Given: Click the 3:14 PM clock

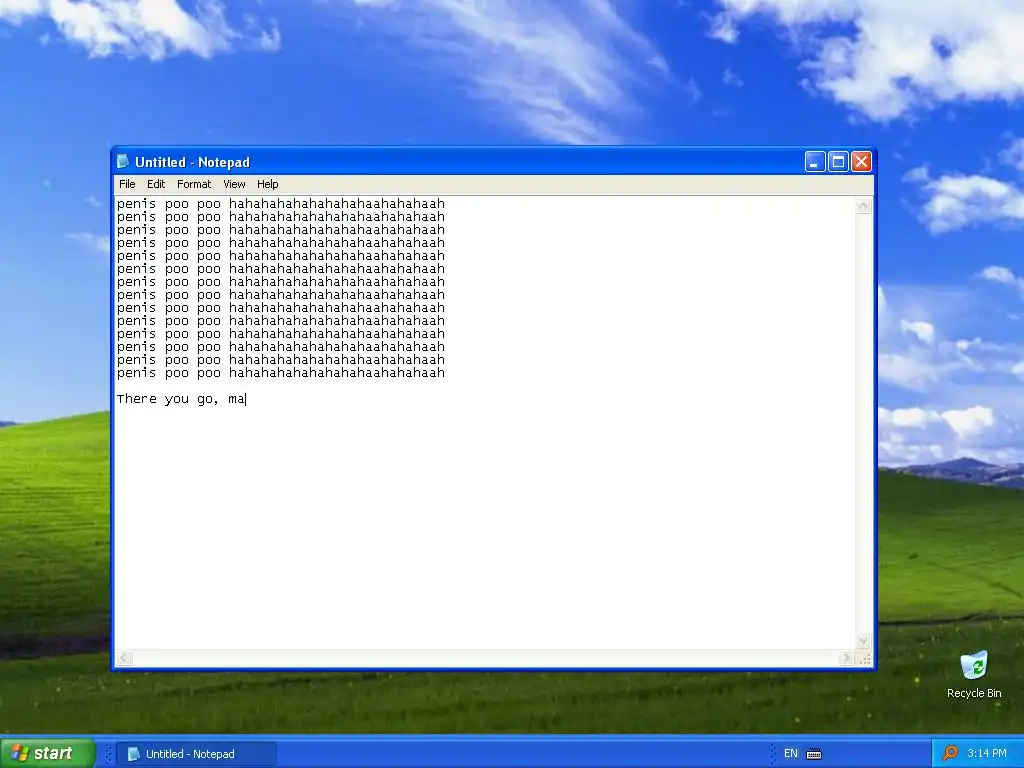Looking at the screenshot, I should click(987, 754).
